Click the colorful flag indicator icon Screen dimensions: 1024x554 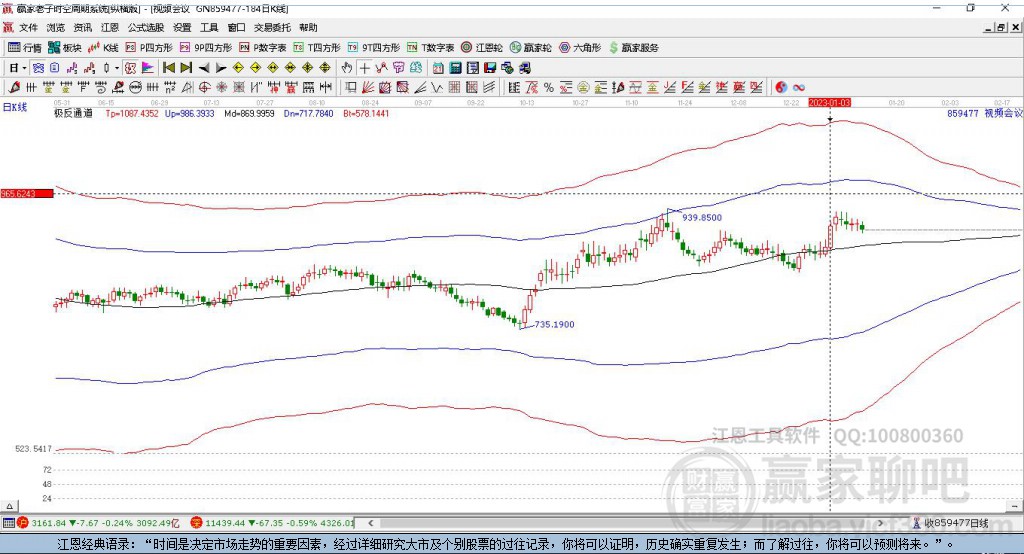click(148, 68)
